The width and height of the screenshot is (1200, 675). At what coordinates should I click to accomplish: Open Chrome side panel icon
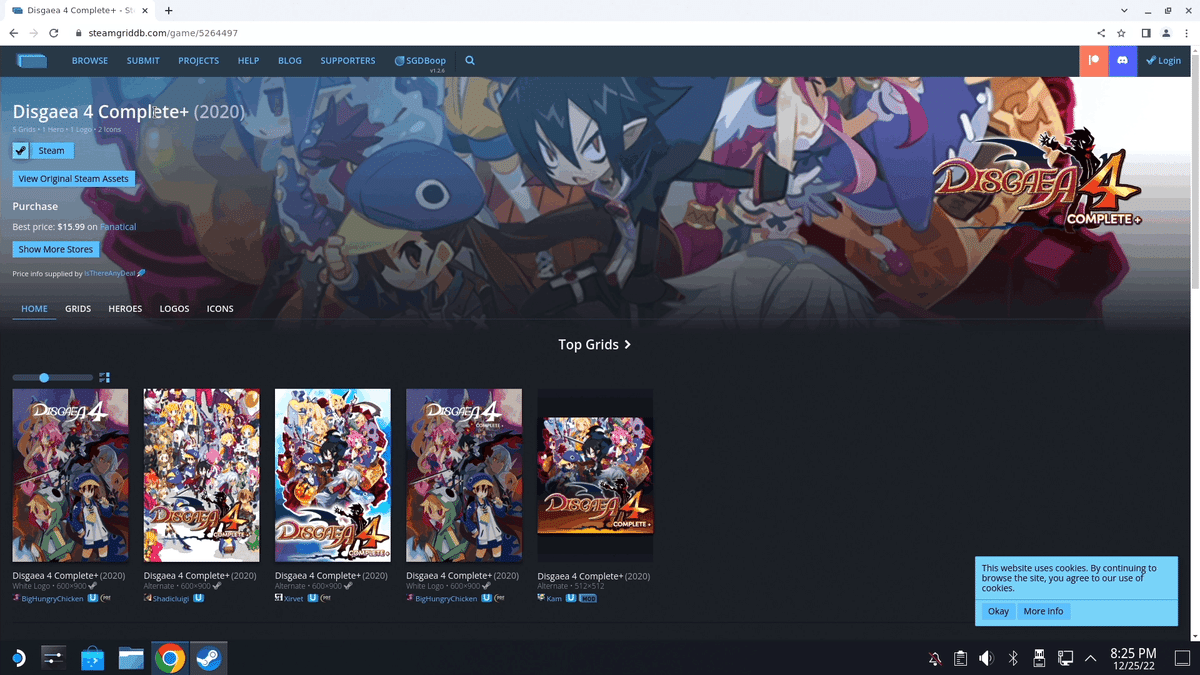coord(1146,33)
